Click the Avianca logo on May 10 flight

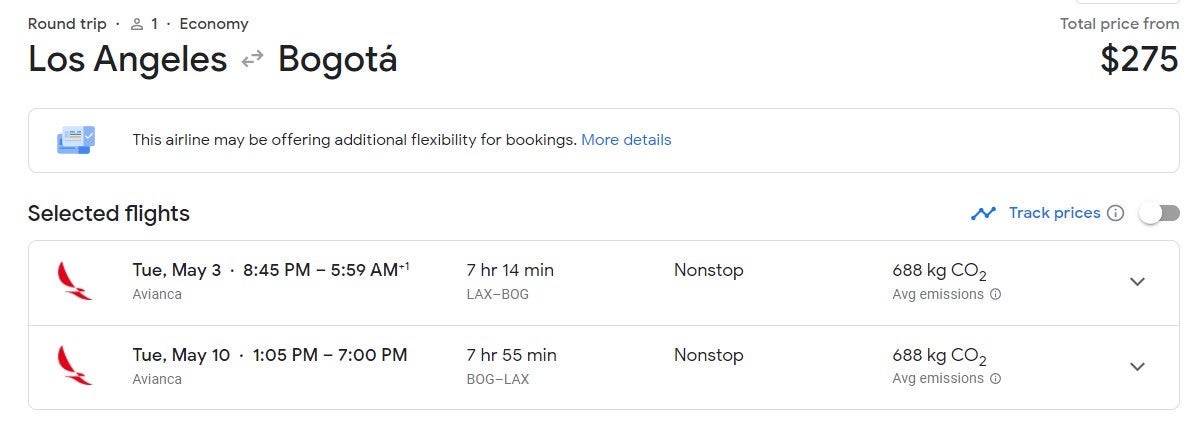point(75,366)
